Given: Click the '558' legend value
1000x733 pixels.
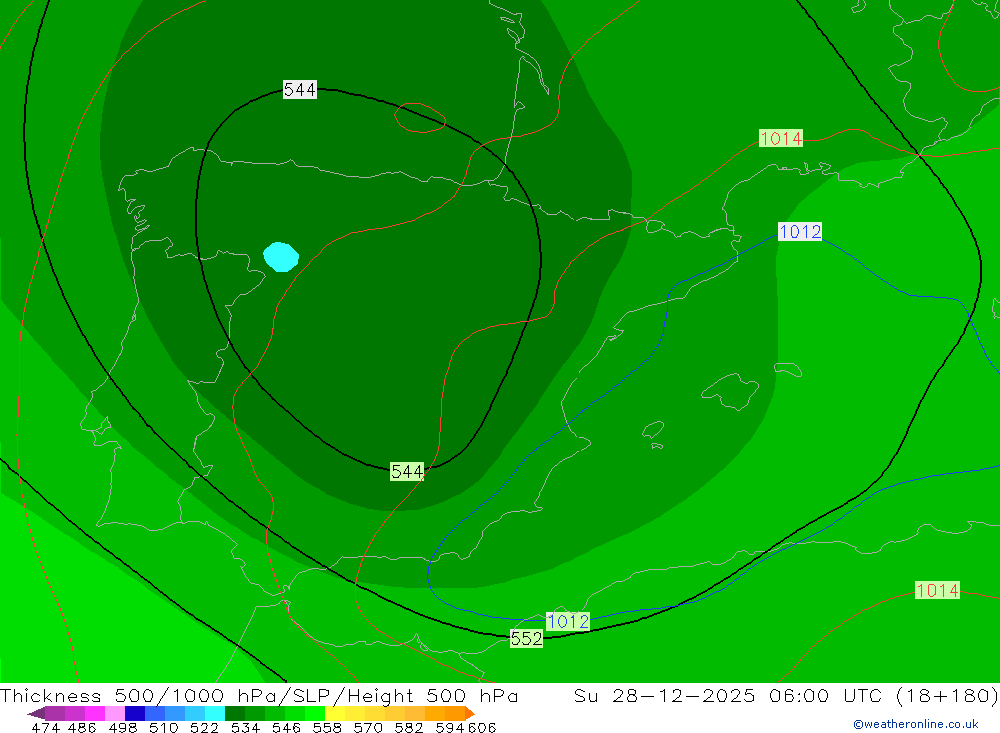Looking at the screenshot, I should pyautogui.click(x=327, y=727).
